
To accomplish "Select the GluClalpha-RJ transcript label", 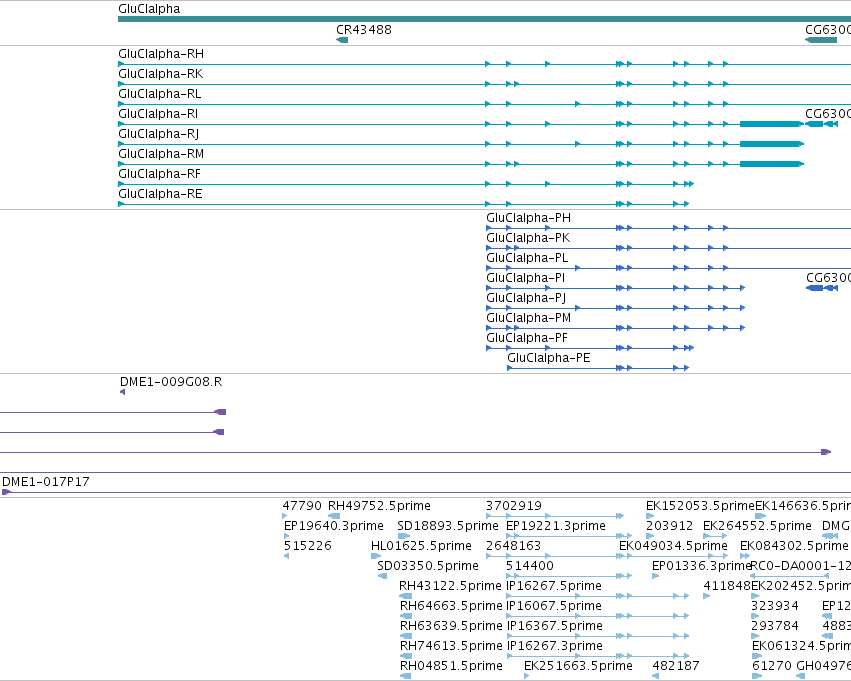I will [x=158, y=134].
